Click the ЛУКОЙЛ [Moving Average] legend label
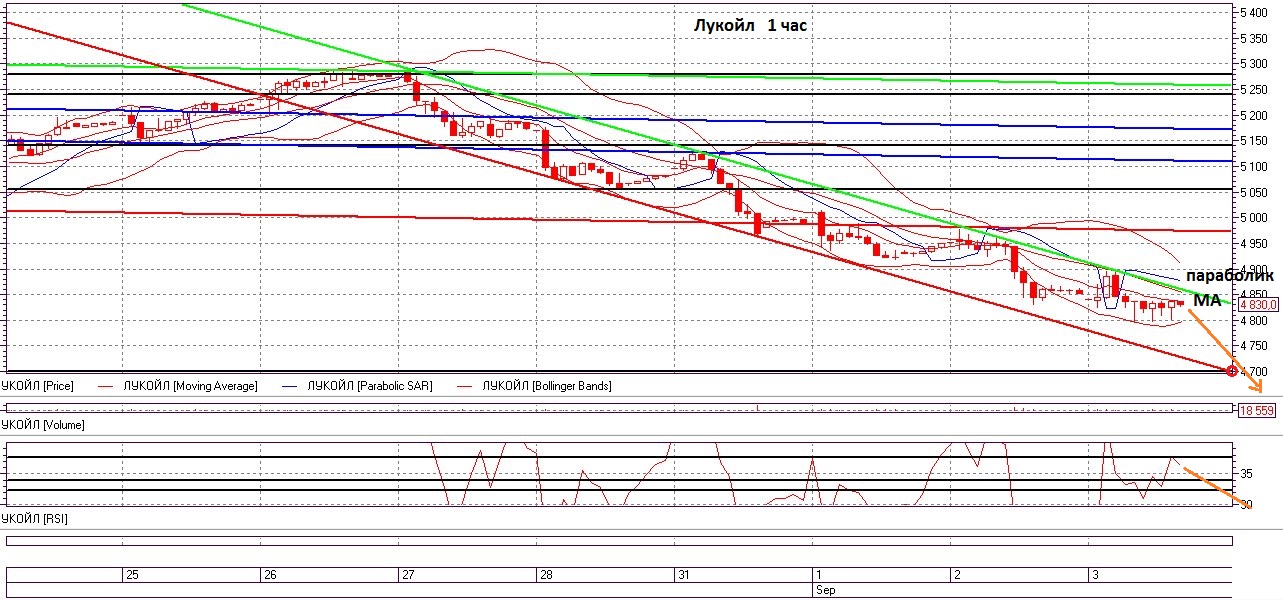 tap(190, 385)
